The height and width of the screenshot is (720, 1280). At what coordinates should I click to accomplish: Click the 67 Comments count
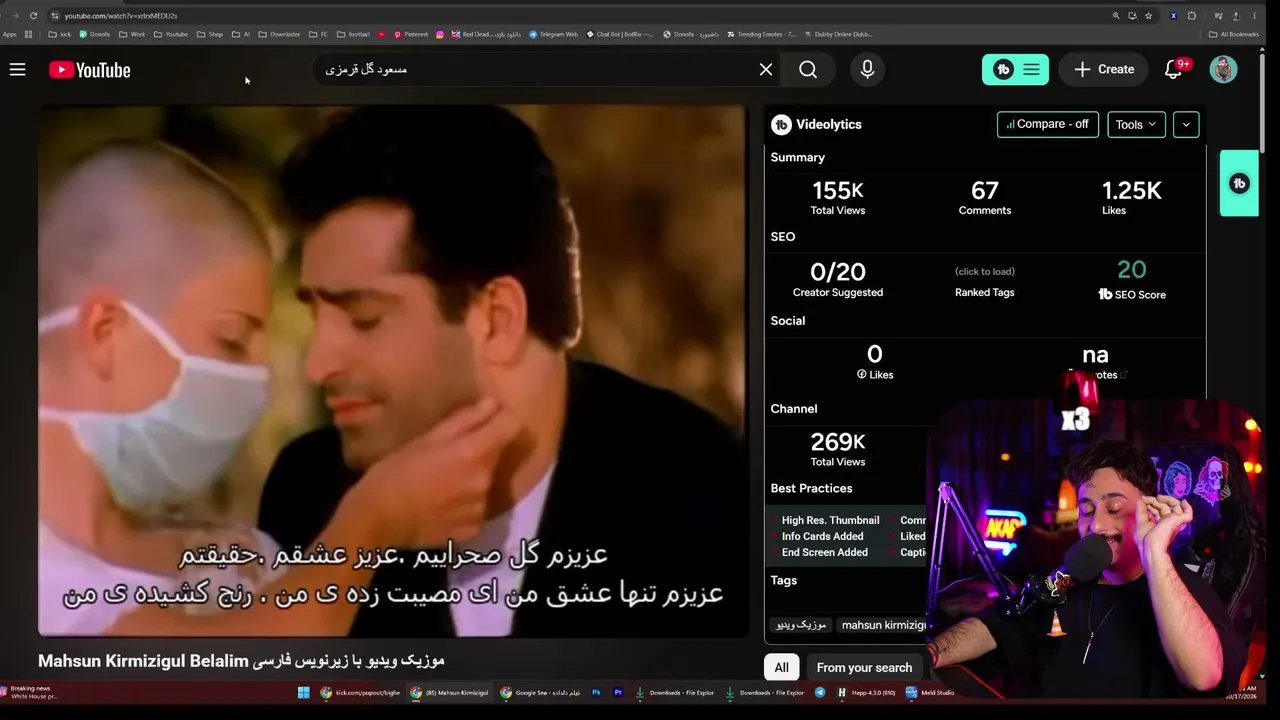985,190
